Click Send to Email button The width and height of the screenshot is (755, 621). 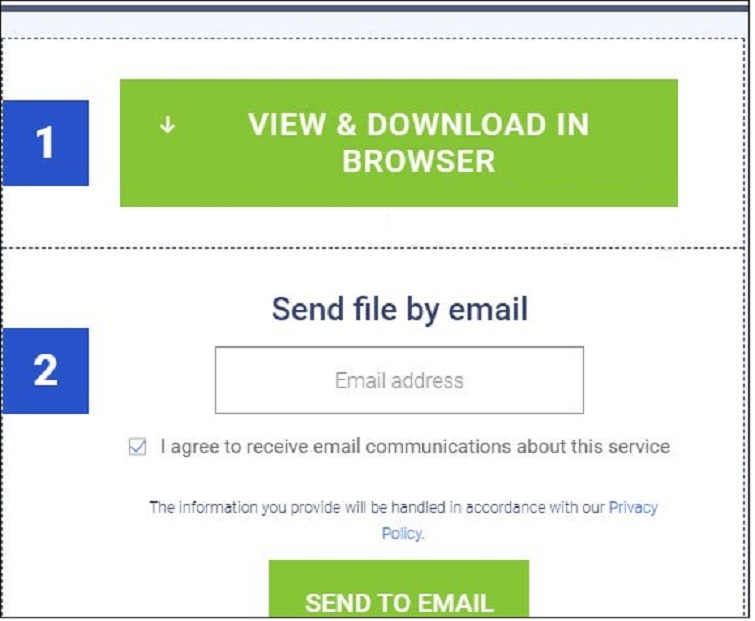(x=399, y=589)
